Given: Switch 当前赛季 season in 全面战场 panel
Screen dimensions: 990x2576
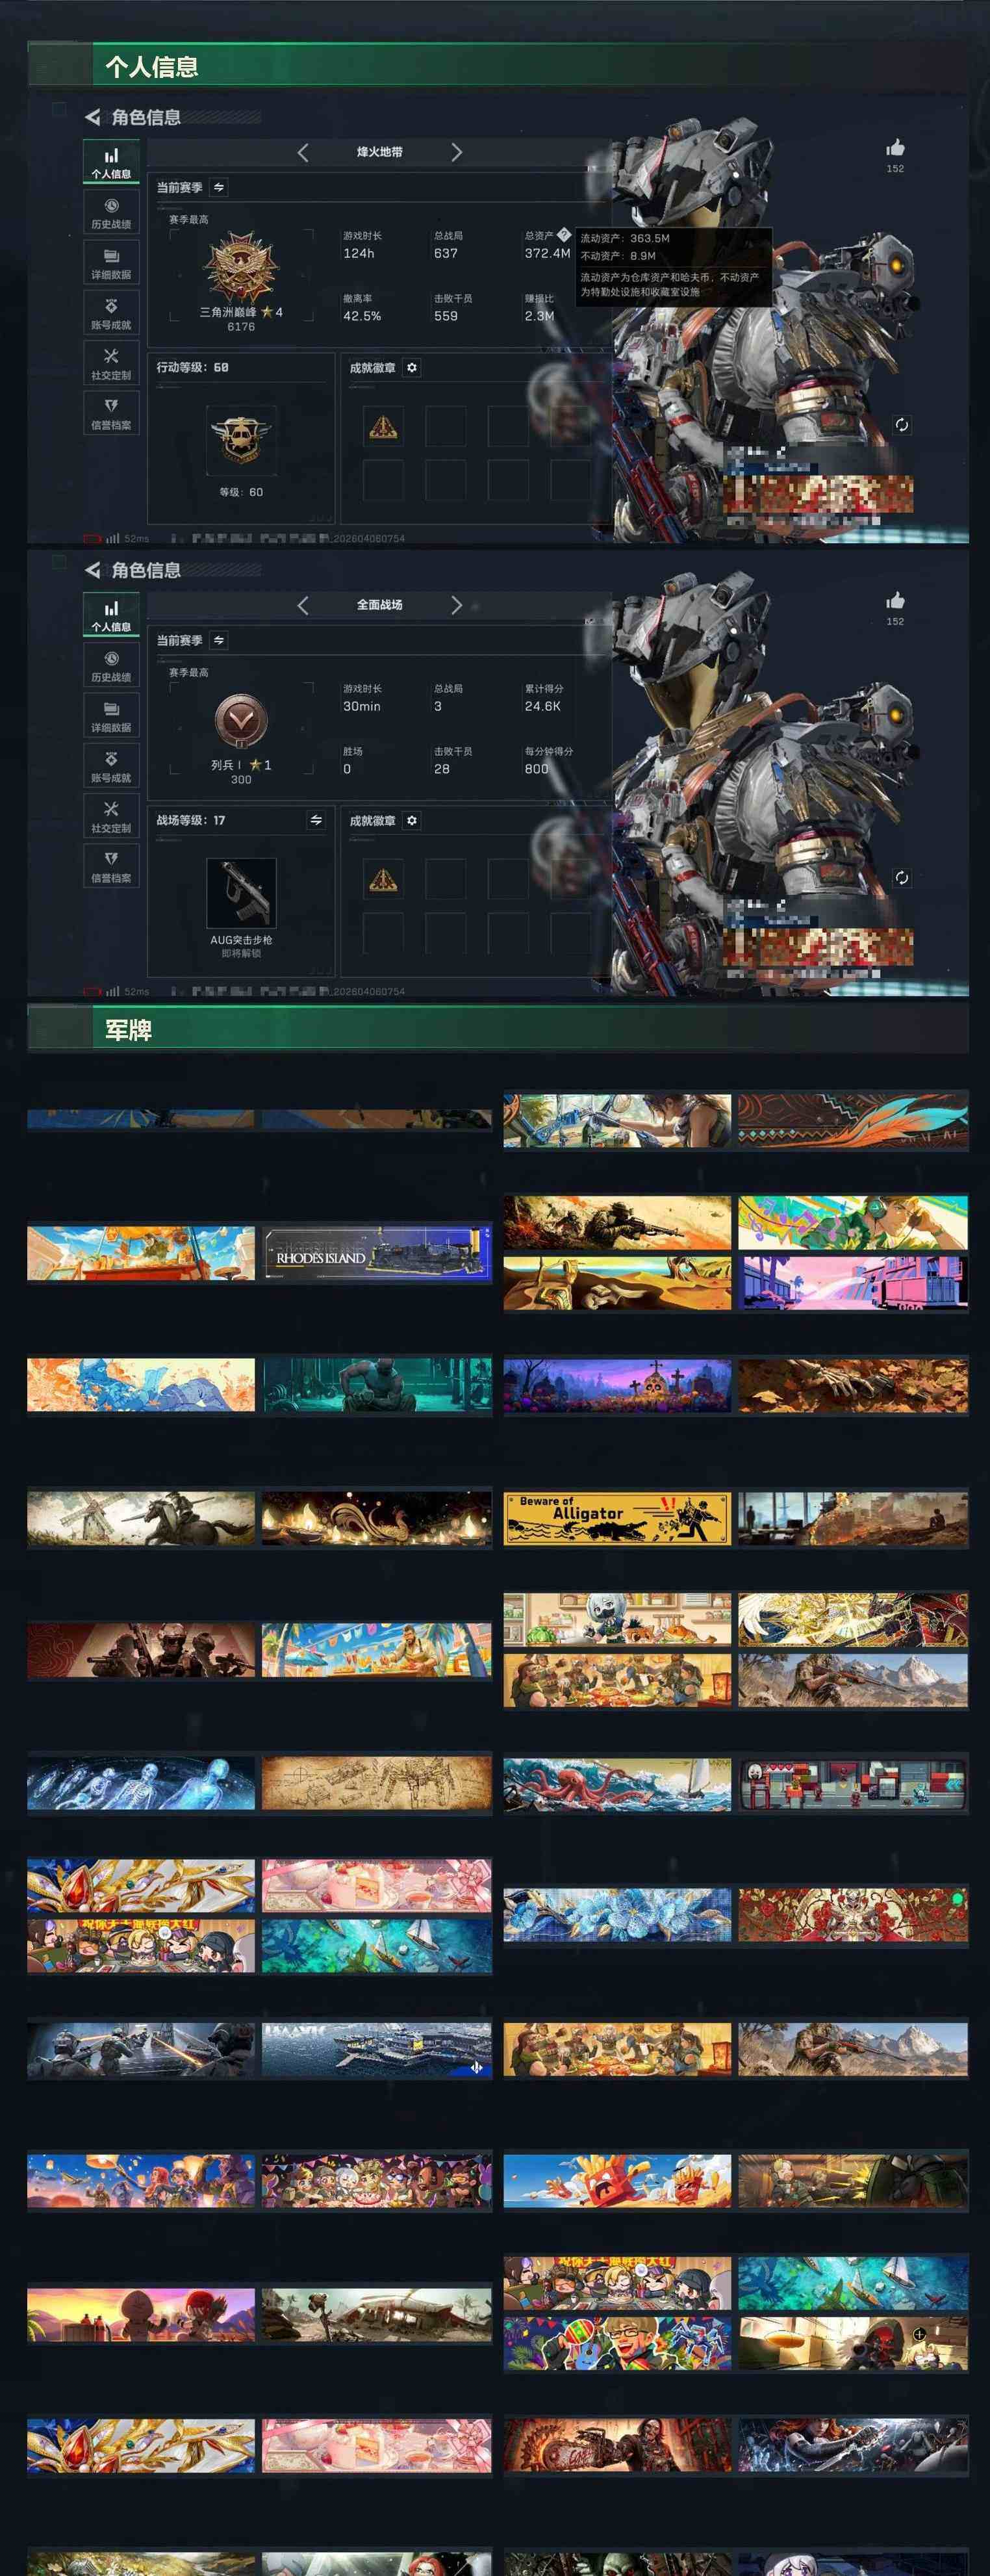Looking at the screenshot, I should point(219,640).
